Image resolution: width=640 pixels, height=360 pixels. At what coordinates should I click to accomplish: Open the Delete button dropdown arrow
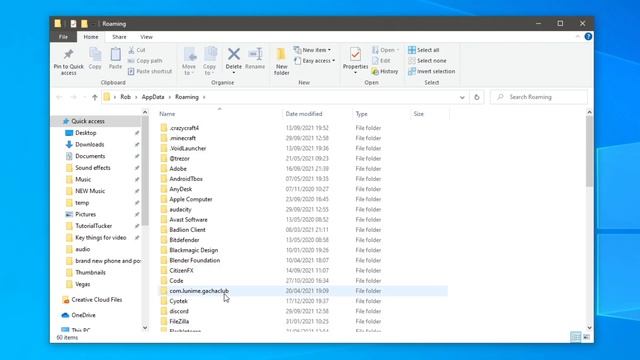[233, 73]
